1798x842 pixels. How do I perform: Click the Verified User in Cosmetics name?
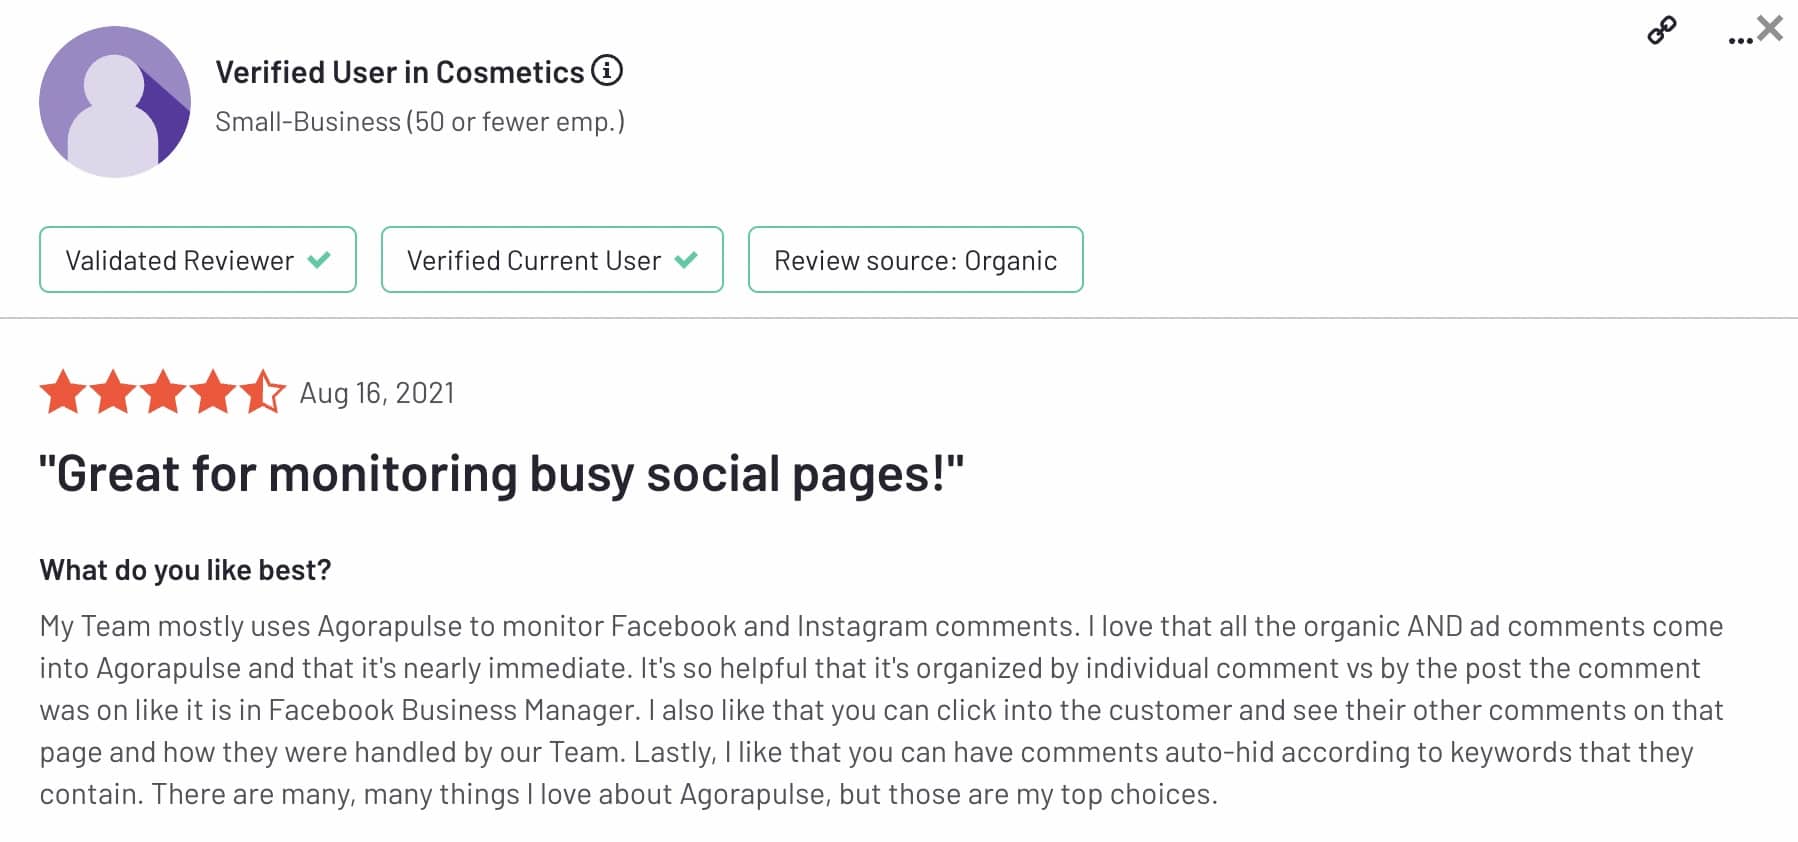tap(399, 72)
